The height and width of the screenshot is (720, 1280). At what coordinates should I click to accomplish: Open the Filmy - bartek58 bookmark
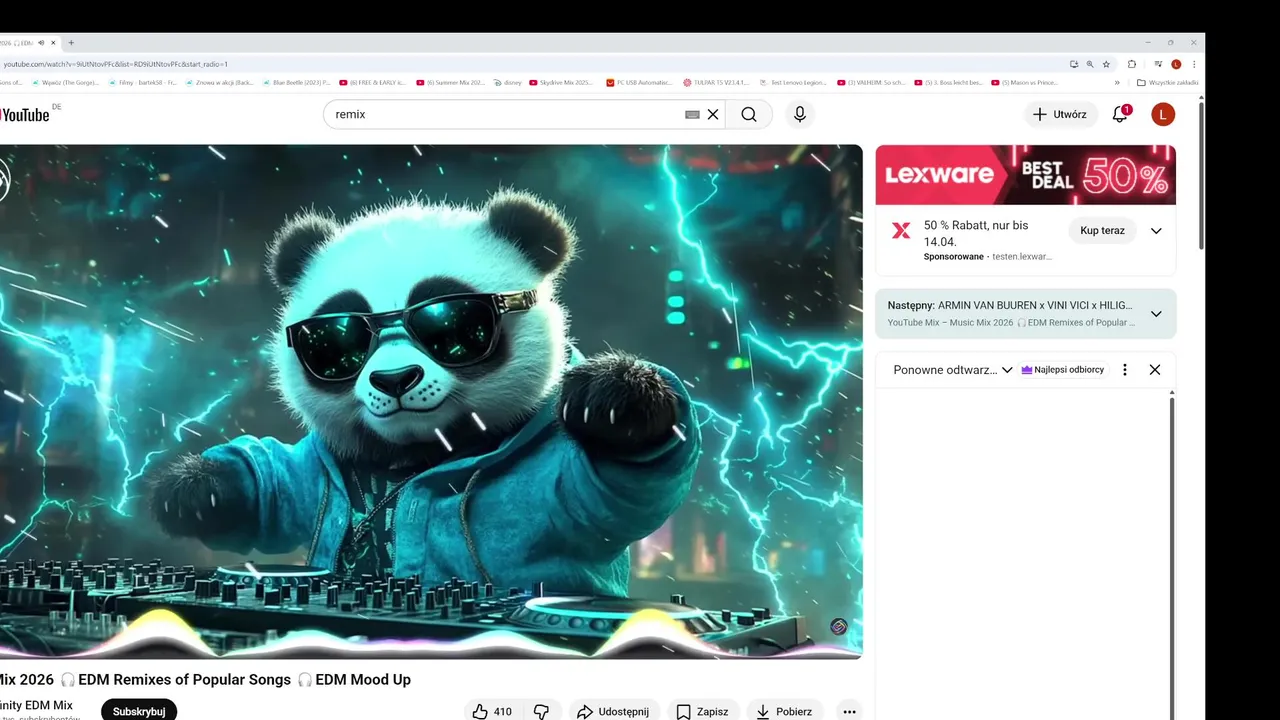[x=143, y=82]
